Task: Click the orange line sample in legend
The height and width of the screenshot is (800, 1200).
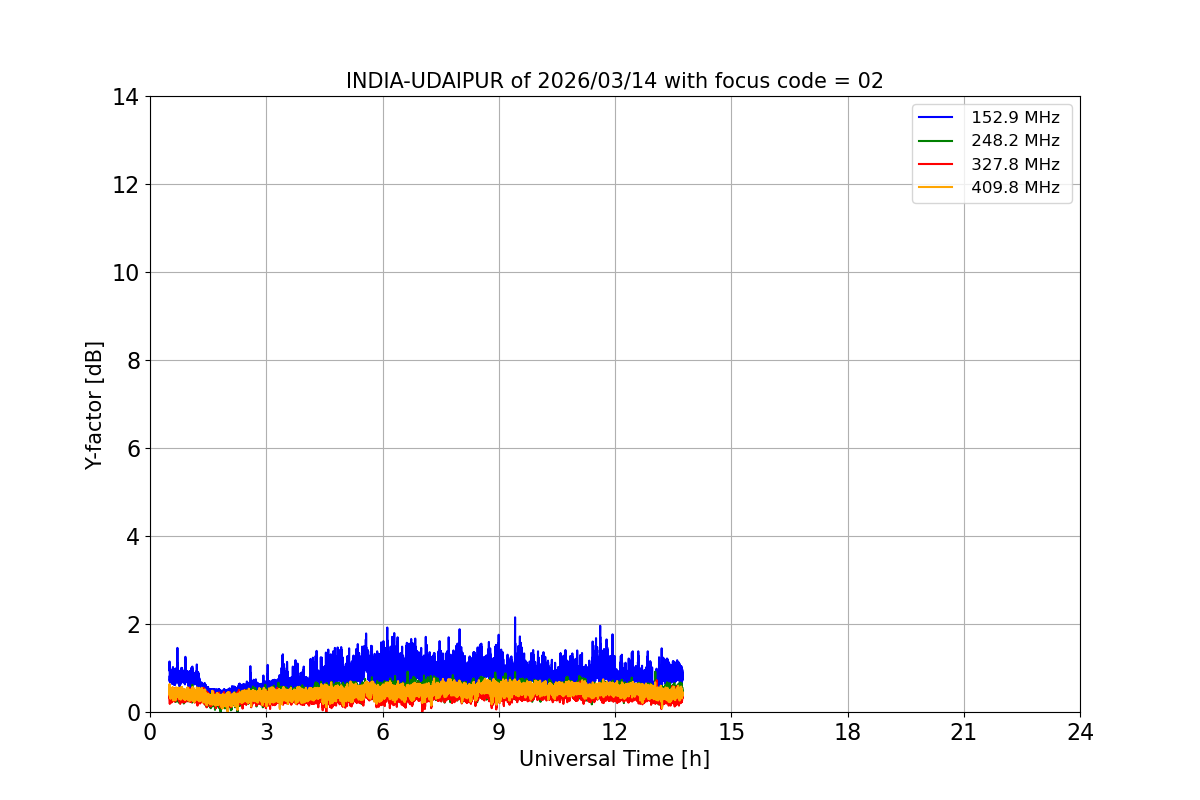Action: tap(937, 187)
